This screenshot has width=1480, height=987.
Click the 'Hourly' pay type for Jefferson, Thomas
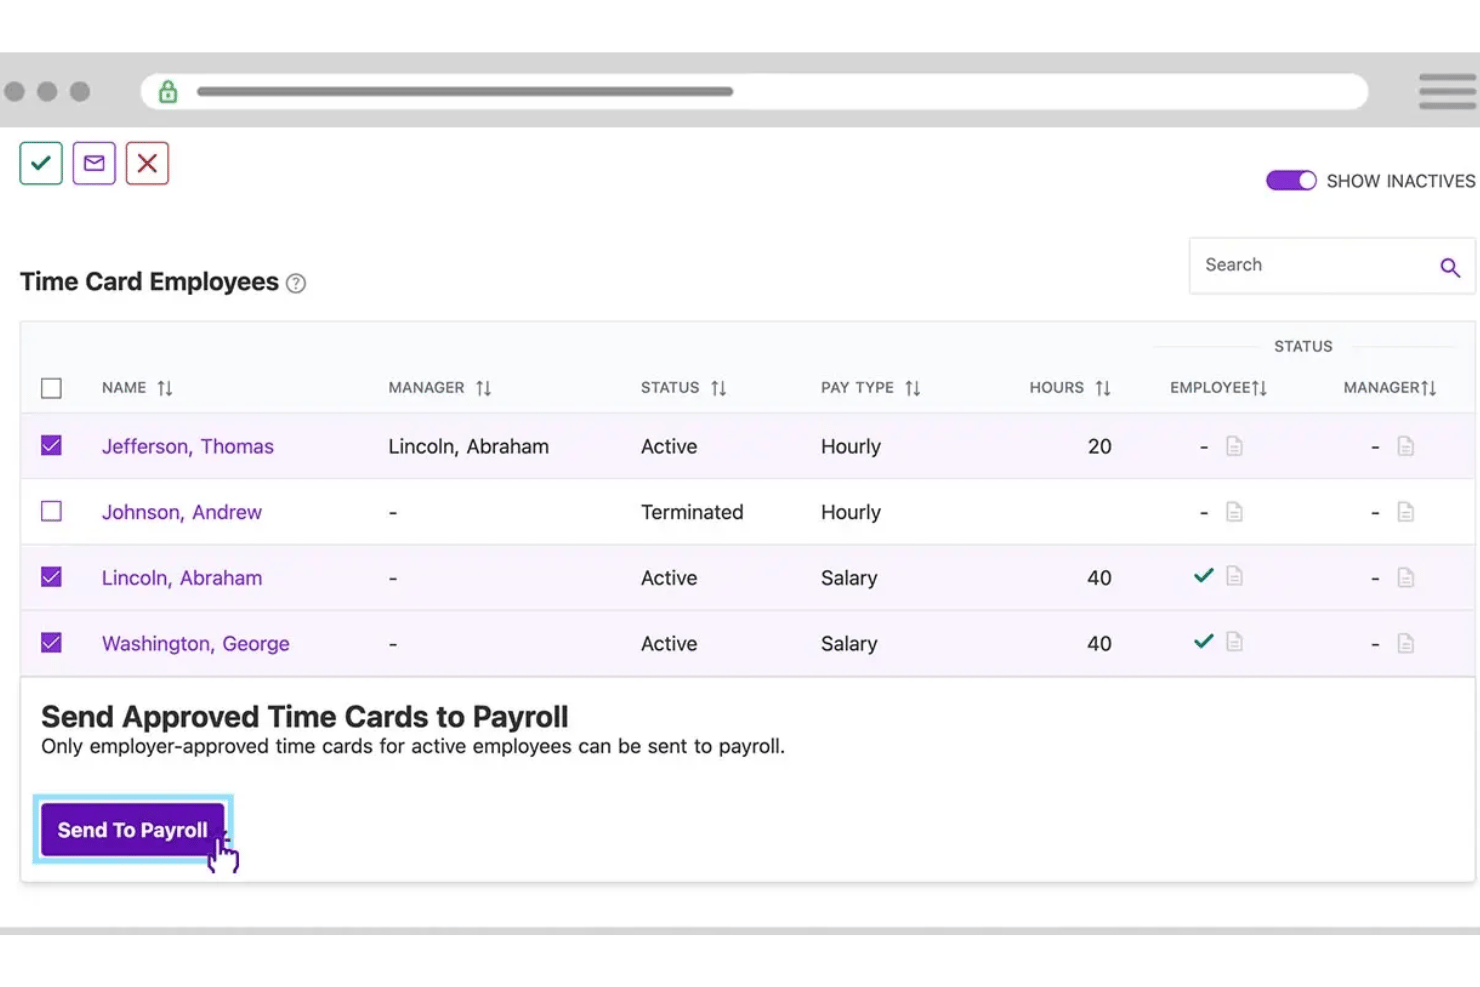851,447
